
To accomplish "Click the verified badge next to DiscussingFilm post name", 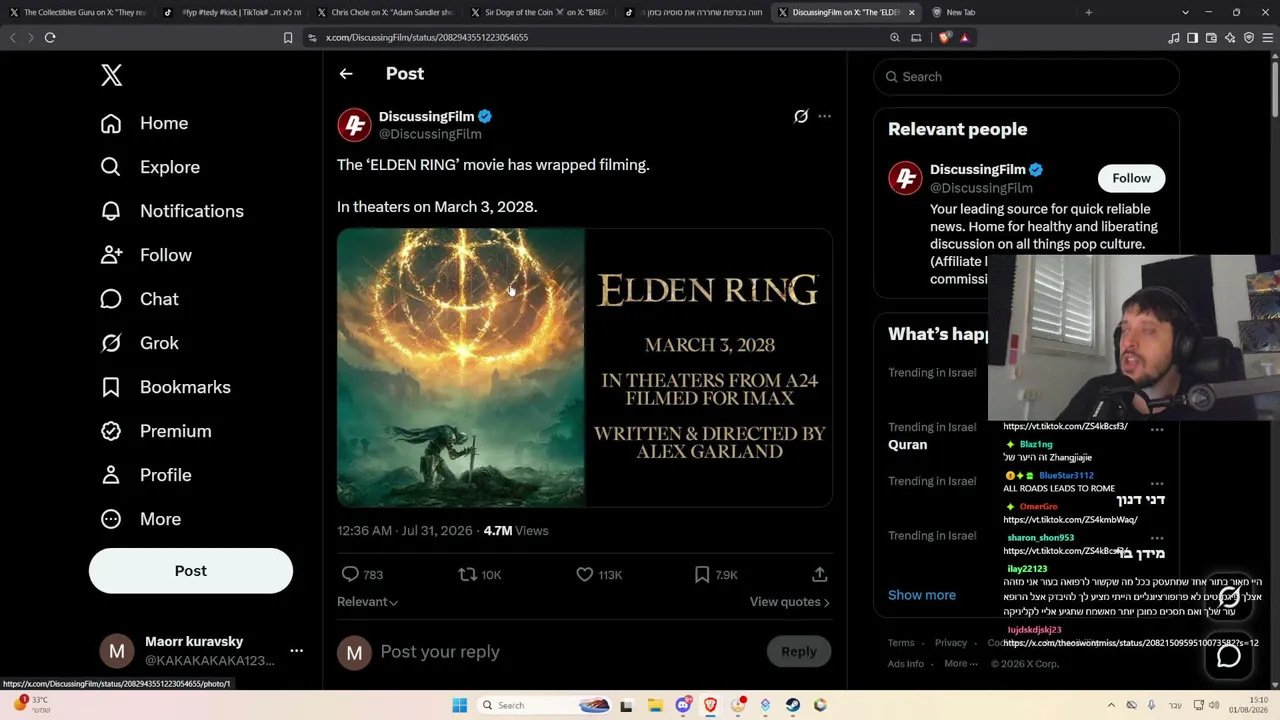I will pos(485,117).
